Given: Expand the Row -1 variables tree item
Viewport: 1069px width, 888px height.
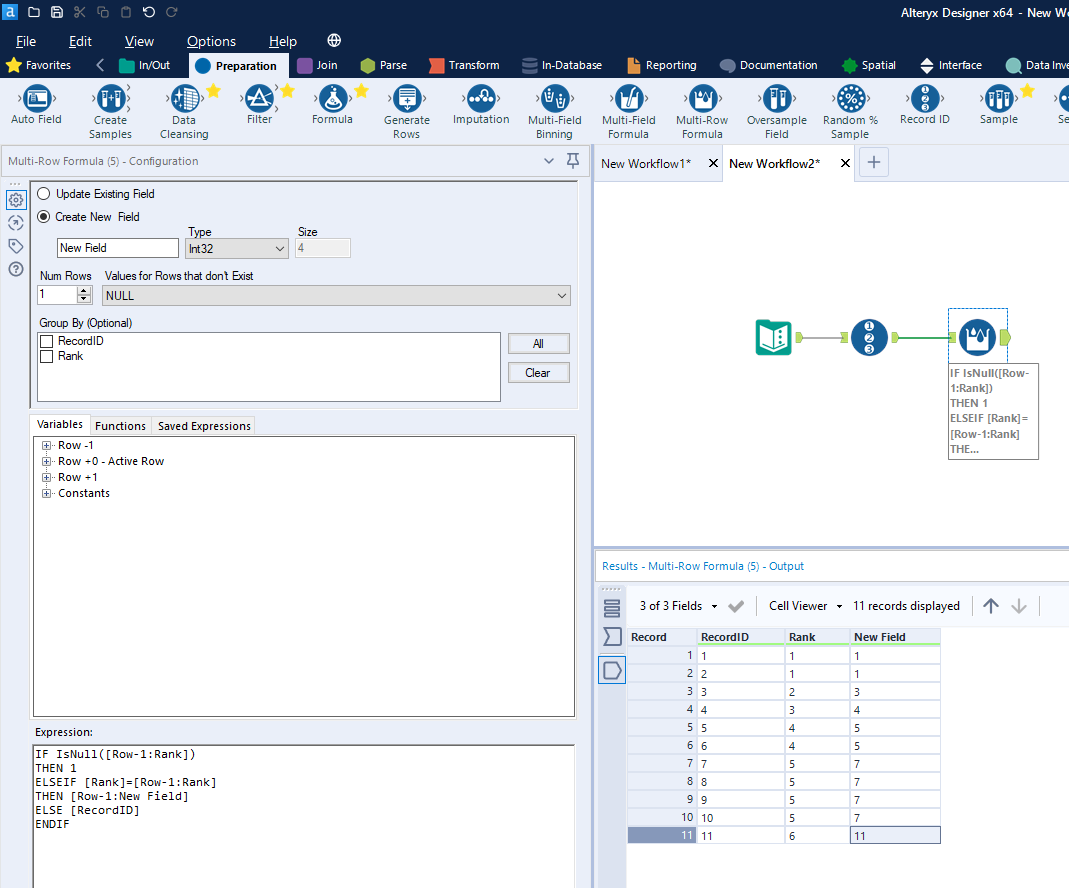Looking at the screenshot, I should click(46, 445).
